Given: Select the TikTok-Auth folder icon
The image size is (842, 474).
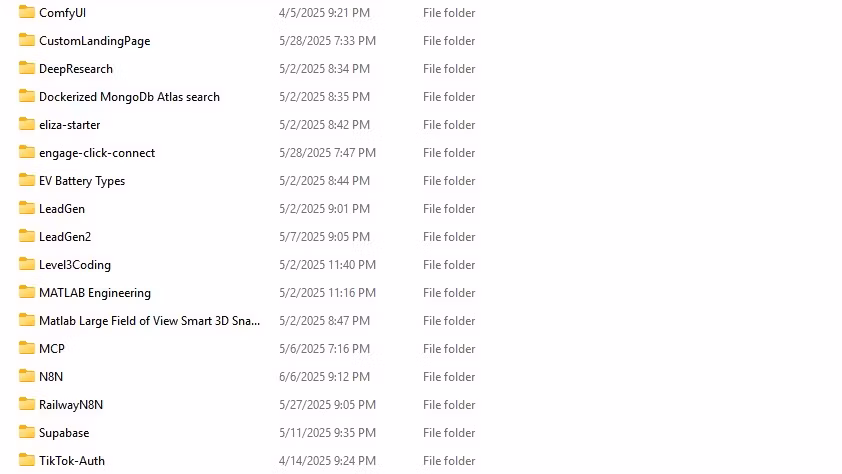Looking at the screenshot, I should coord(26,460).
